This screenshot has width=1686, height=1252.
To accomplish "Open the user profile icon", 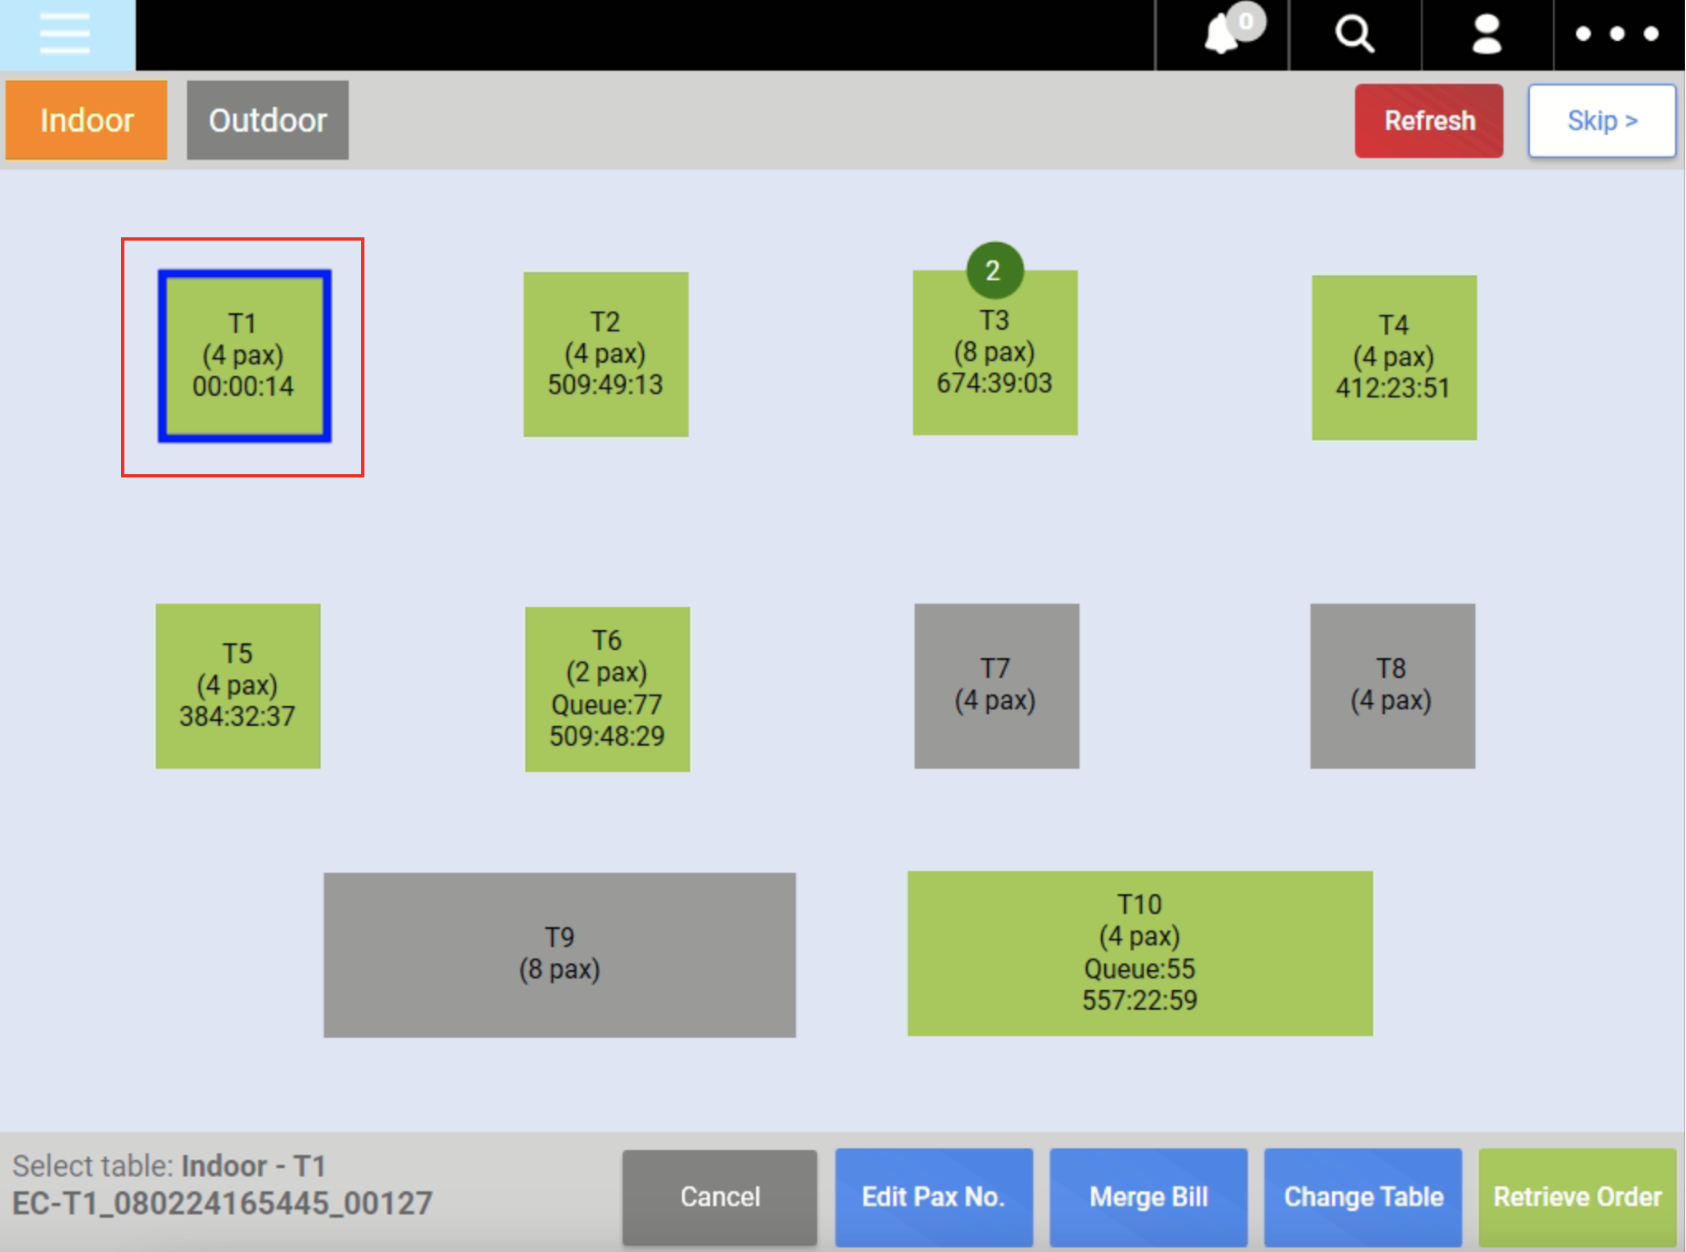I will click(1486, 35).
